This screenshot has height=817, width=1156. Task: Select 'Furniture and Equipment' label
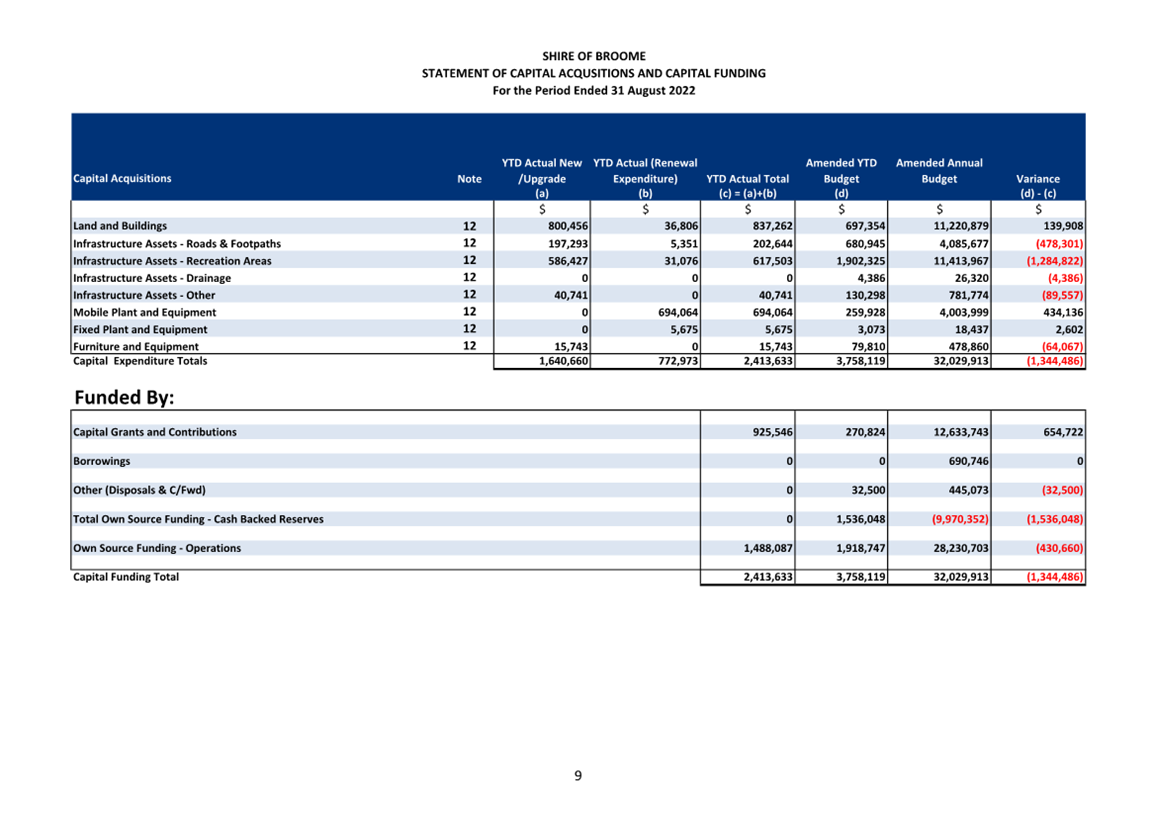[x=136, y=347]
